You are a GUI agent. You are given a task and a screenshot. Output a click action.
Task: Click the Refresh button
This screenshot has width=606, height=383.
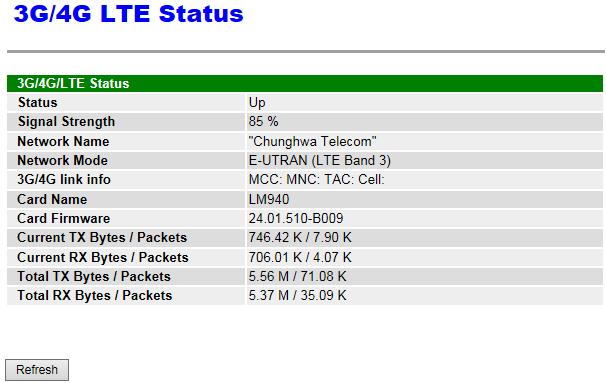click(37, 370)
